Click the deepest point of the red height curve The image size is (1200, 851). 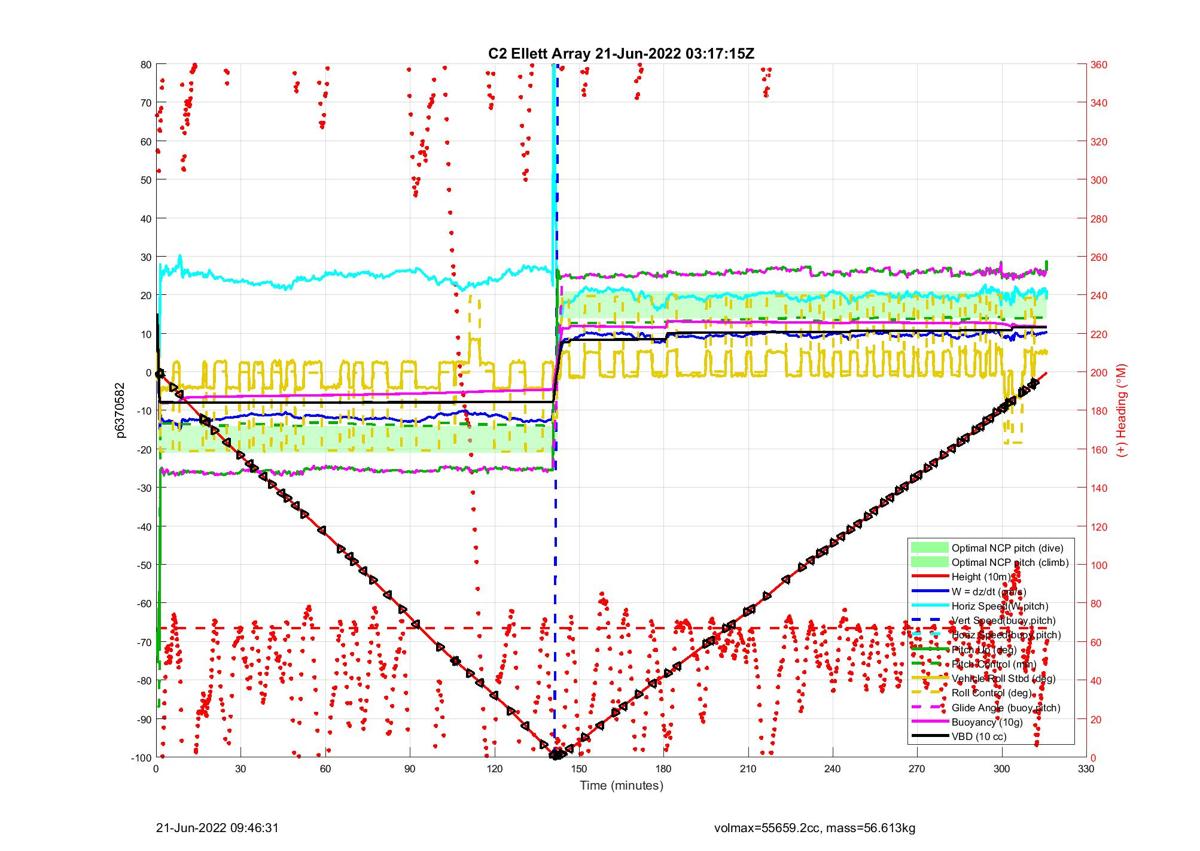[556, 755]
